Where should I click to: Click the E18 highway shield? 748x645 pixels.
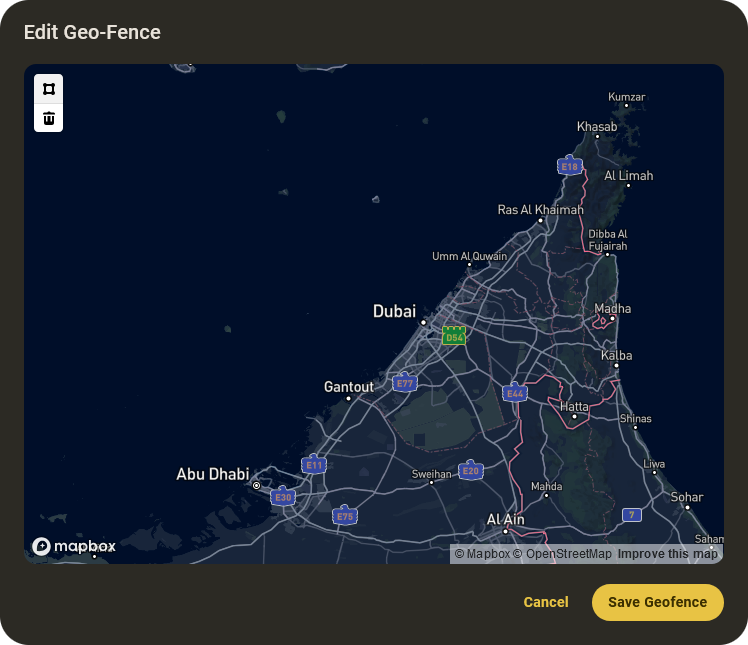(569, 166)
